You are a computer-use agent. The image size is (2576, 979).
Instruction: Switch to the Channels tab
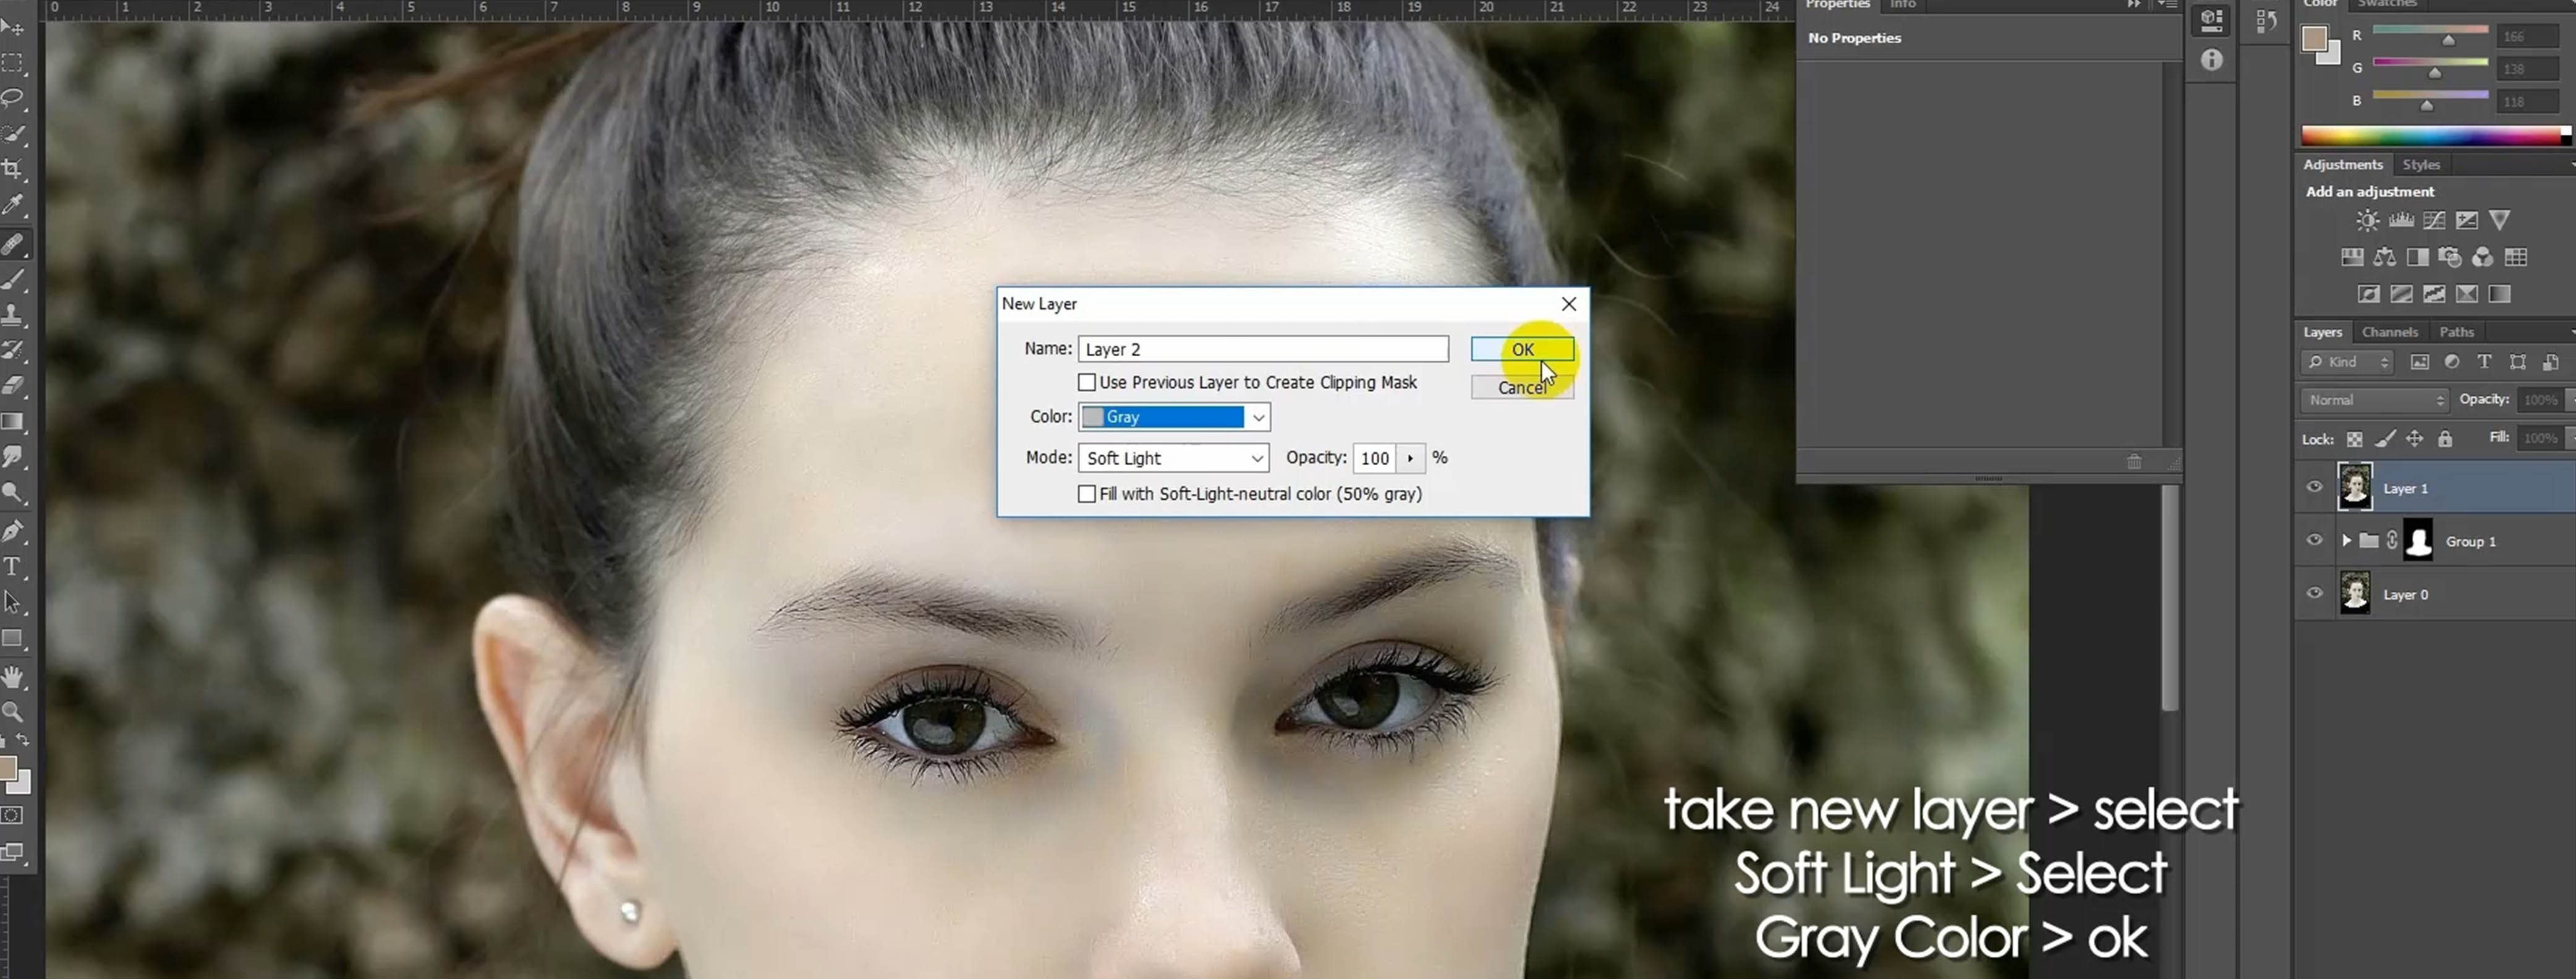tap(2389, 332)
